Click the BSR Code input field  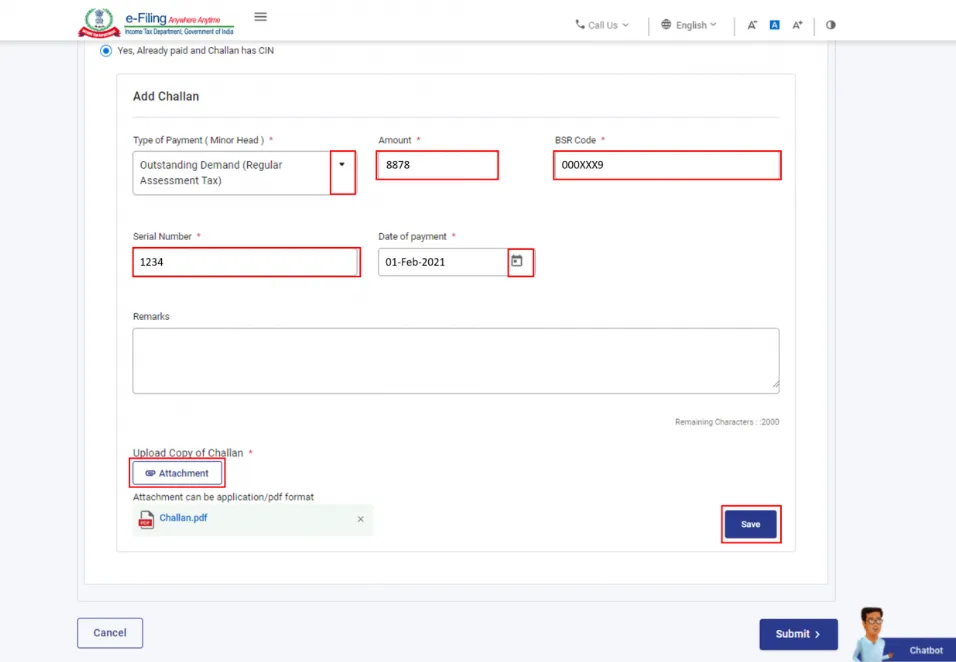667,165
